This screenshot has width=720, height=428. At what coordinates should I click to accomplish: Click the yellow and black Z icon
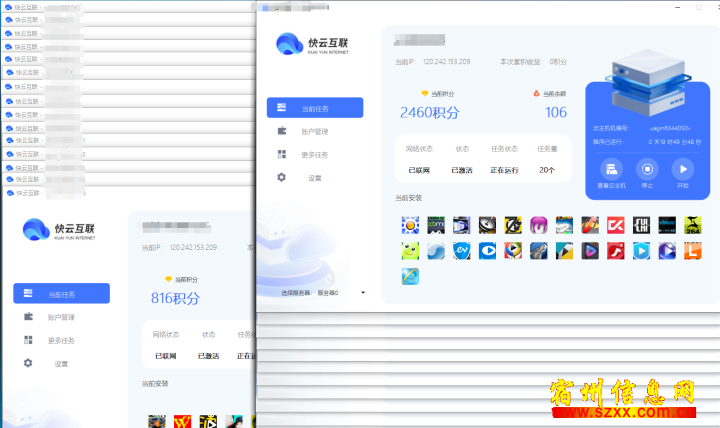point(513,225)
